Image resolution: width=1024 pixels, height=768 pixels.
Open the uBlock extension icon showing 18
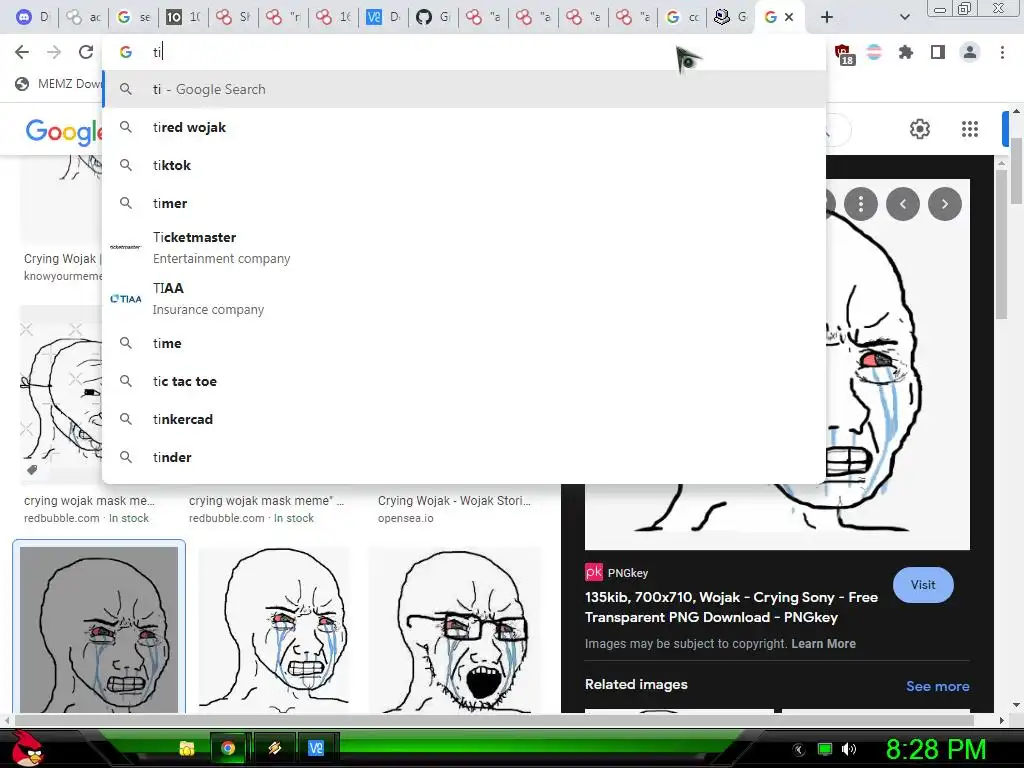point(844,54)
